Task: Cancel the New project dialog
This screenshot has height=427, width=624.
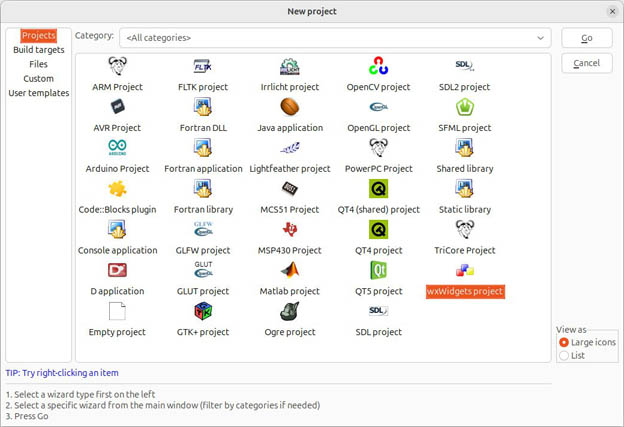Action: tap(587, 63)
